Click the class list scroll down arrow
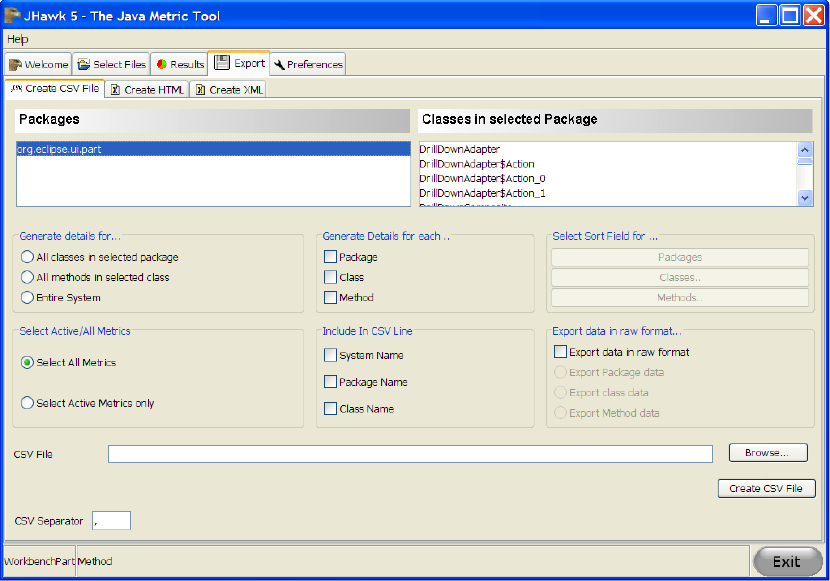Image resolution: width=830 pixels, height=581 pixels. pyautogui.click(x=805, y=198)
